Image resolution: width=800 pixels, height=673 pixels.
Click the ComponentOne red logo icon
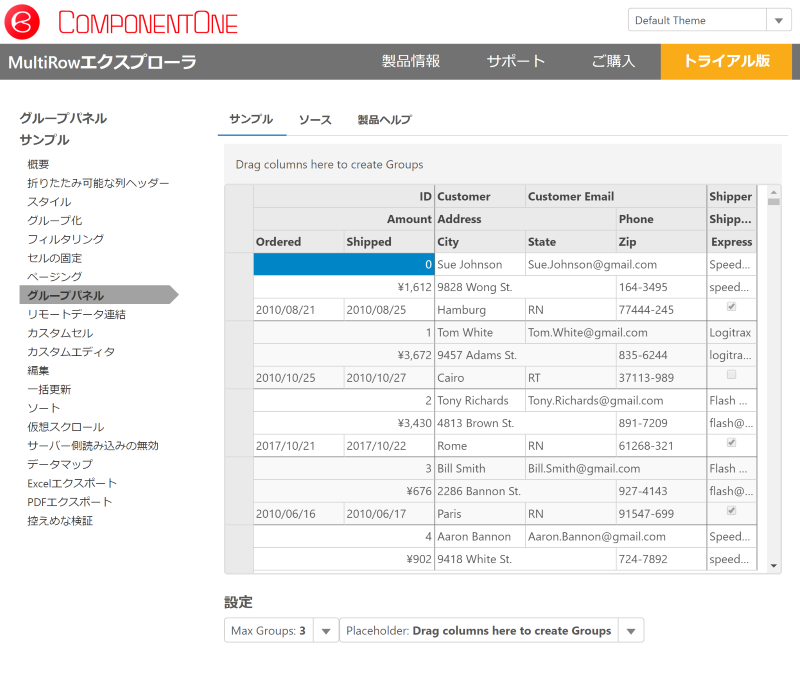pyautogui.click(x=22, y=22)
